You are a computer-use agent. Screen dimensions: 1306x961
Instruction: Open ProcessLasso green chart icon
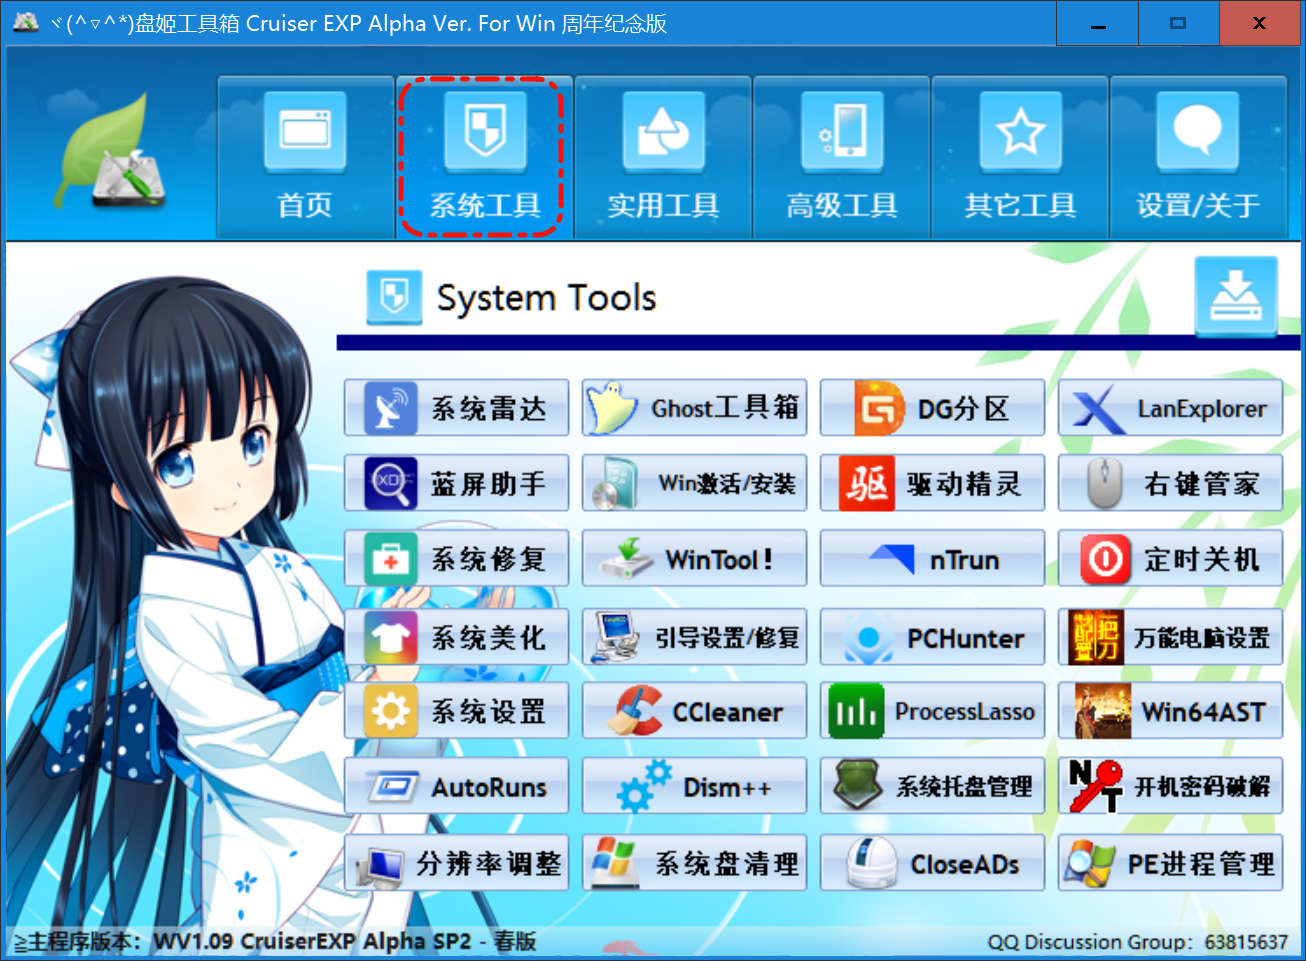coord(856,711)
